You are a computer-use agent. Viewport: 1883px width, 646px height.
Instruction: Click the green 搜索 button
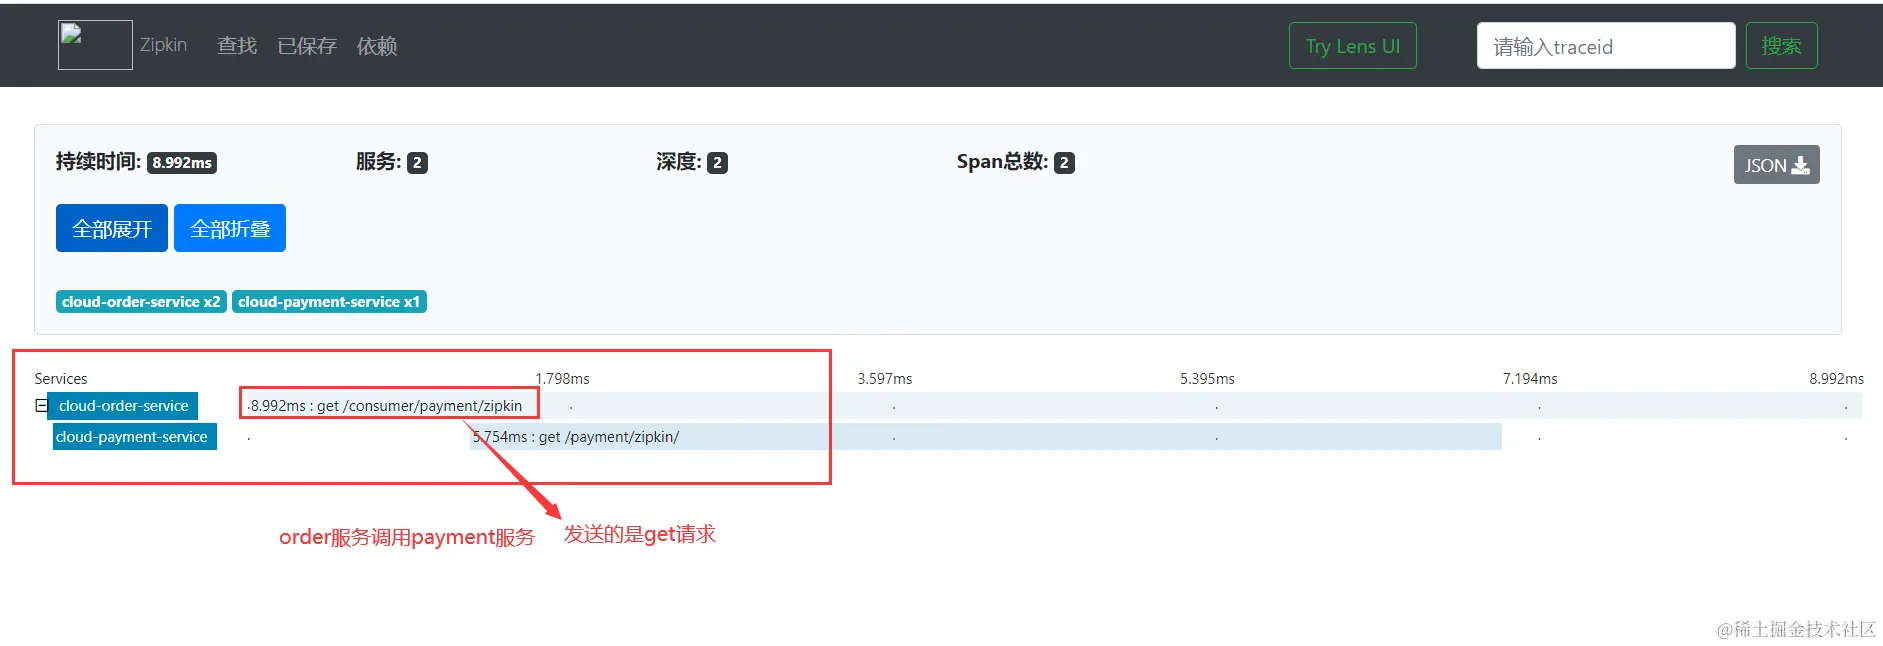coord(1782,46)
